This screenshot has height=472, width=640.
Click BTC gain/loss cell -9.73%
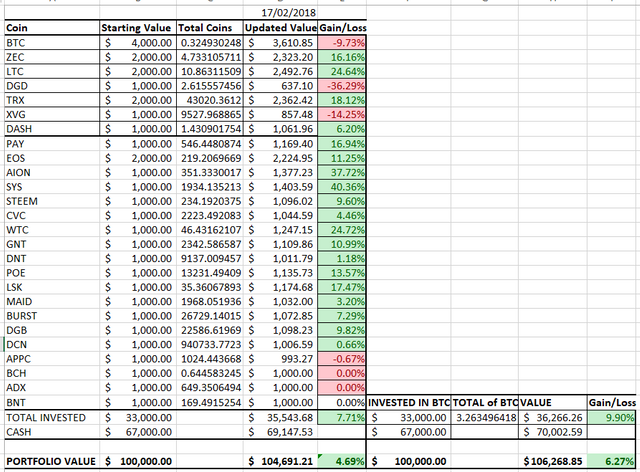(x=342, y=43)
